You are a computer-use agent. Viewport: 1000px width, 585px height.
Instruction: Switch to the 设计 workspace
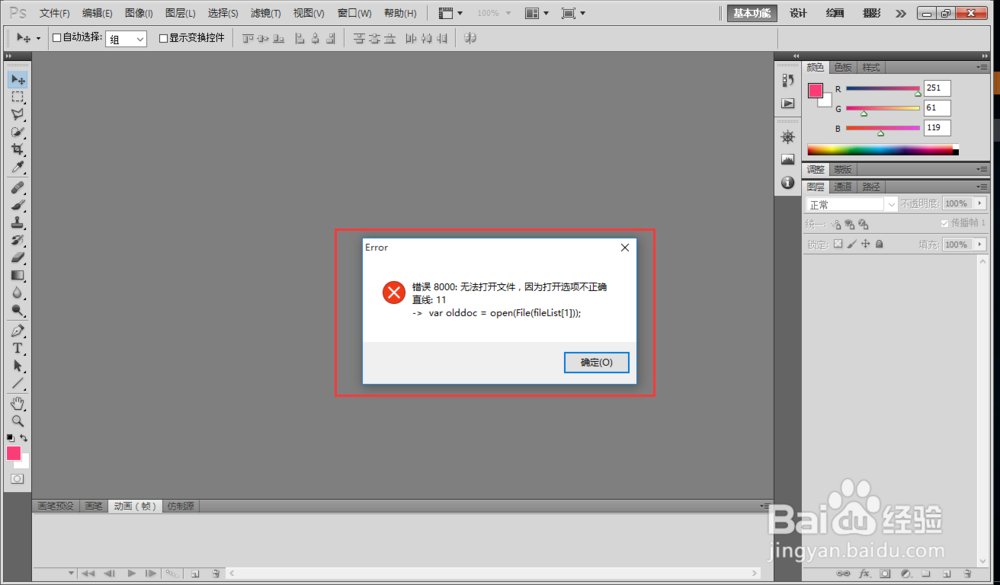point(797,13)
